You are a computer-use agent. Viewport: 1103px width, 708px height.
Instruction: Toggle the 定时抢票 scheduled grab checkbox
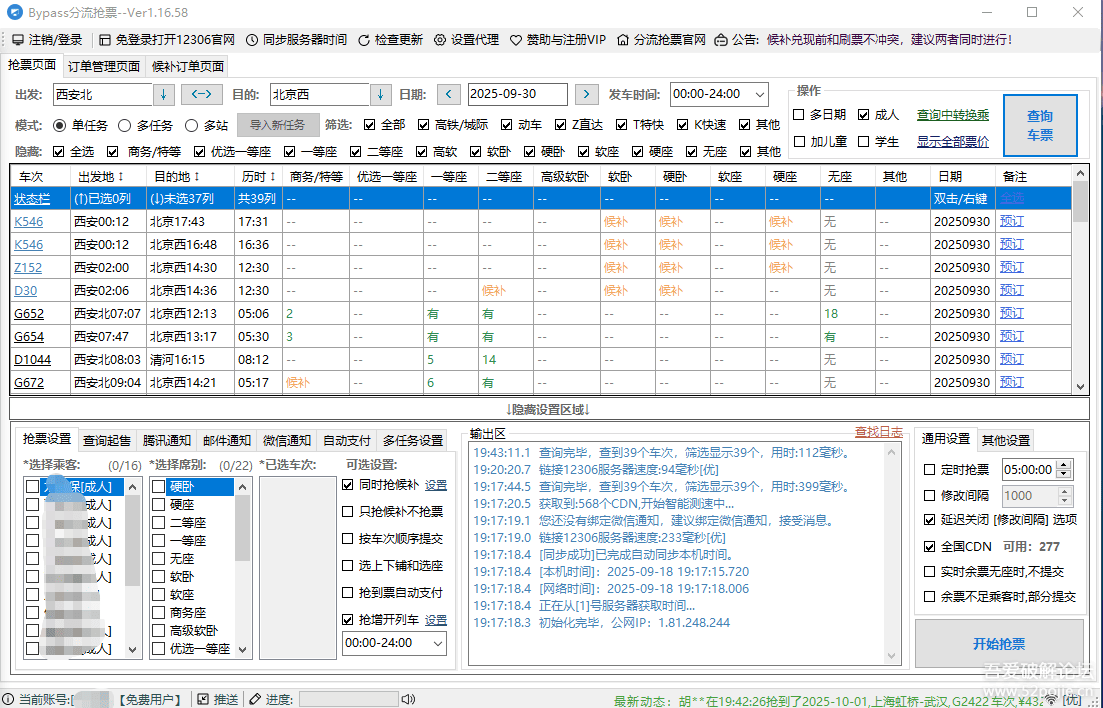click(930, 469)
